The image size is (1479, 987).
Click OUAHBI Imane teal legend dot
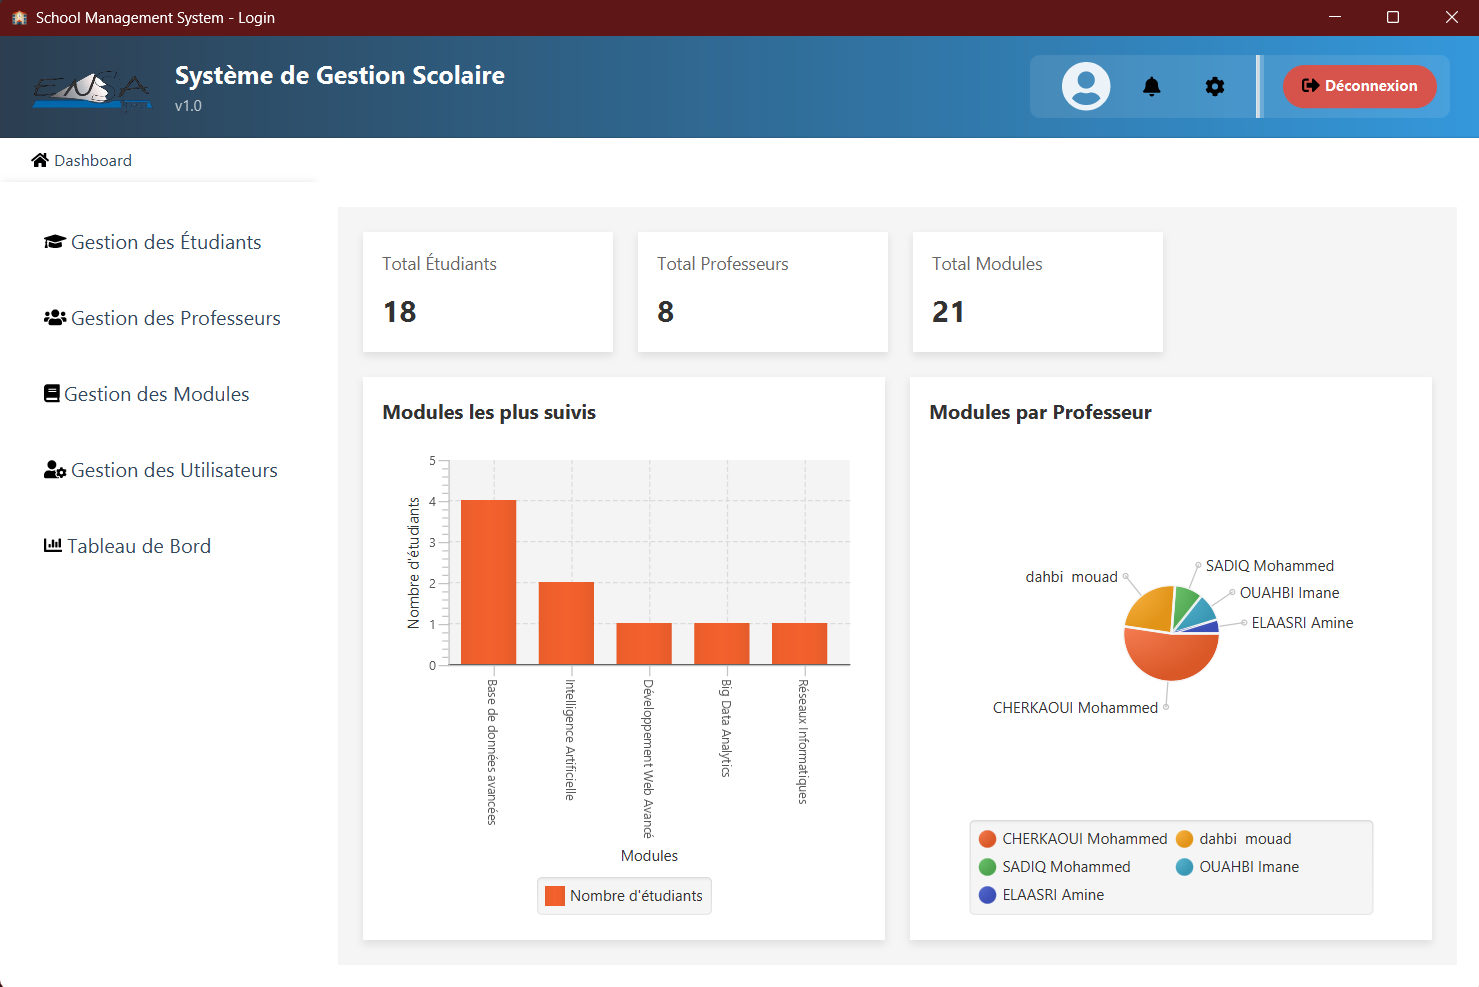pyautogui.click(x=1185, y=867)
